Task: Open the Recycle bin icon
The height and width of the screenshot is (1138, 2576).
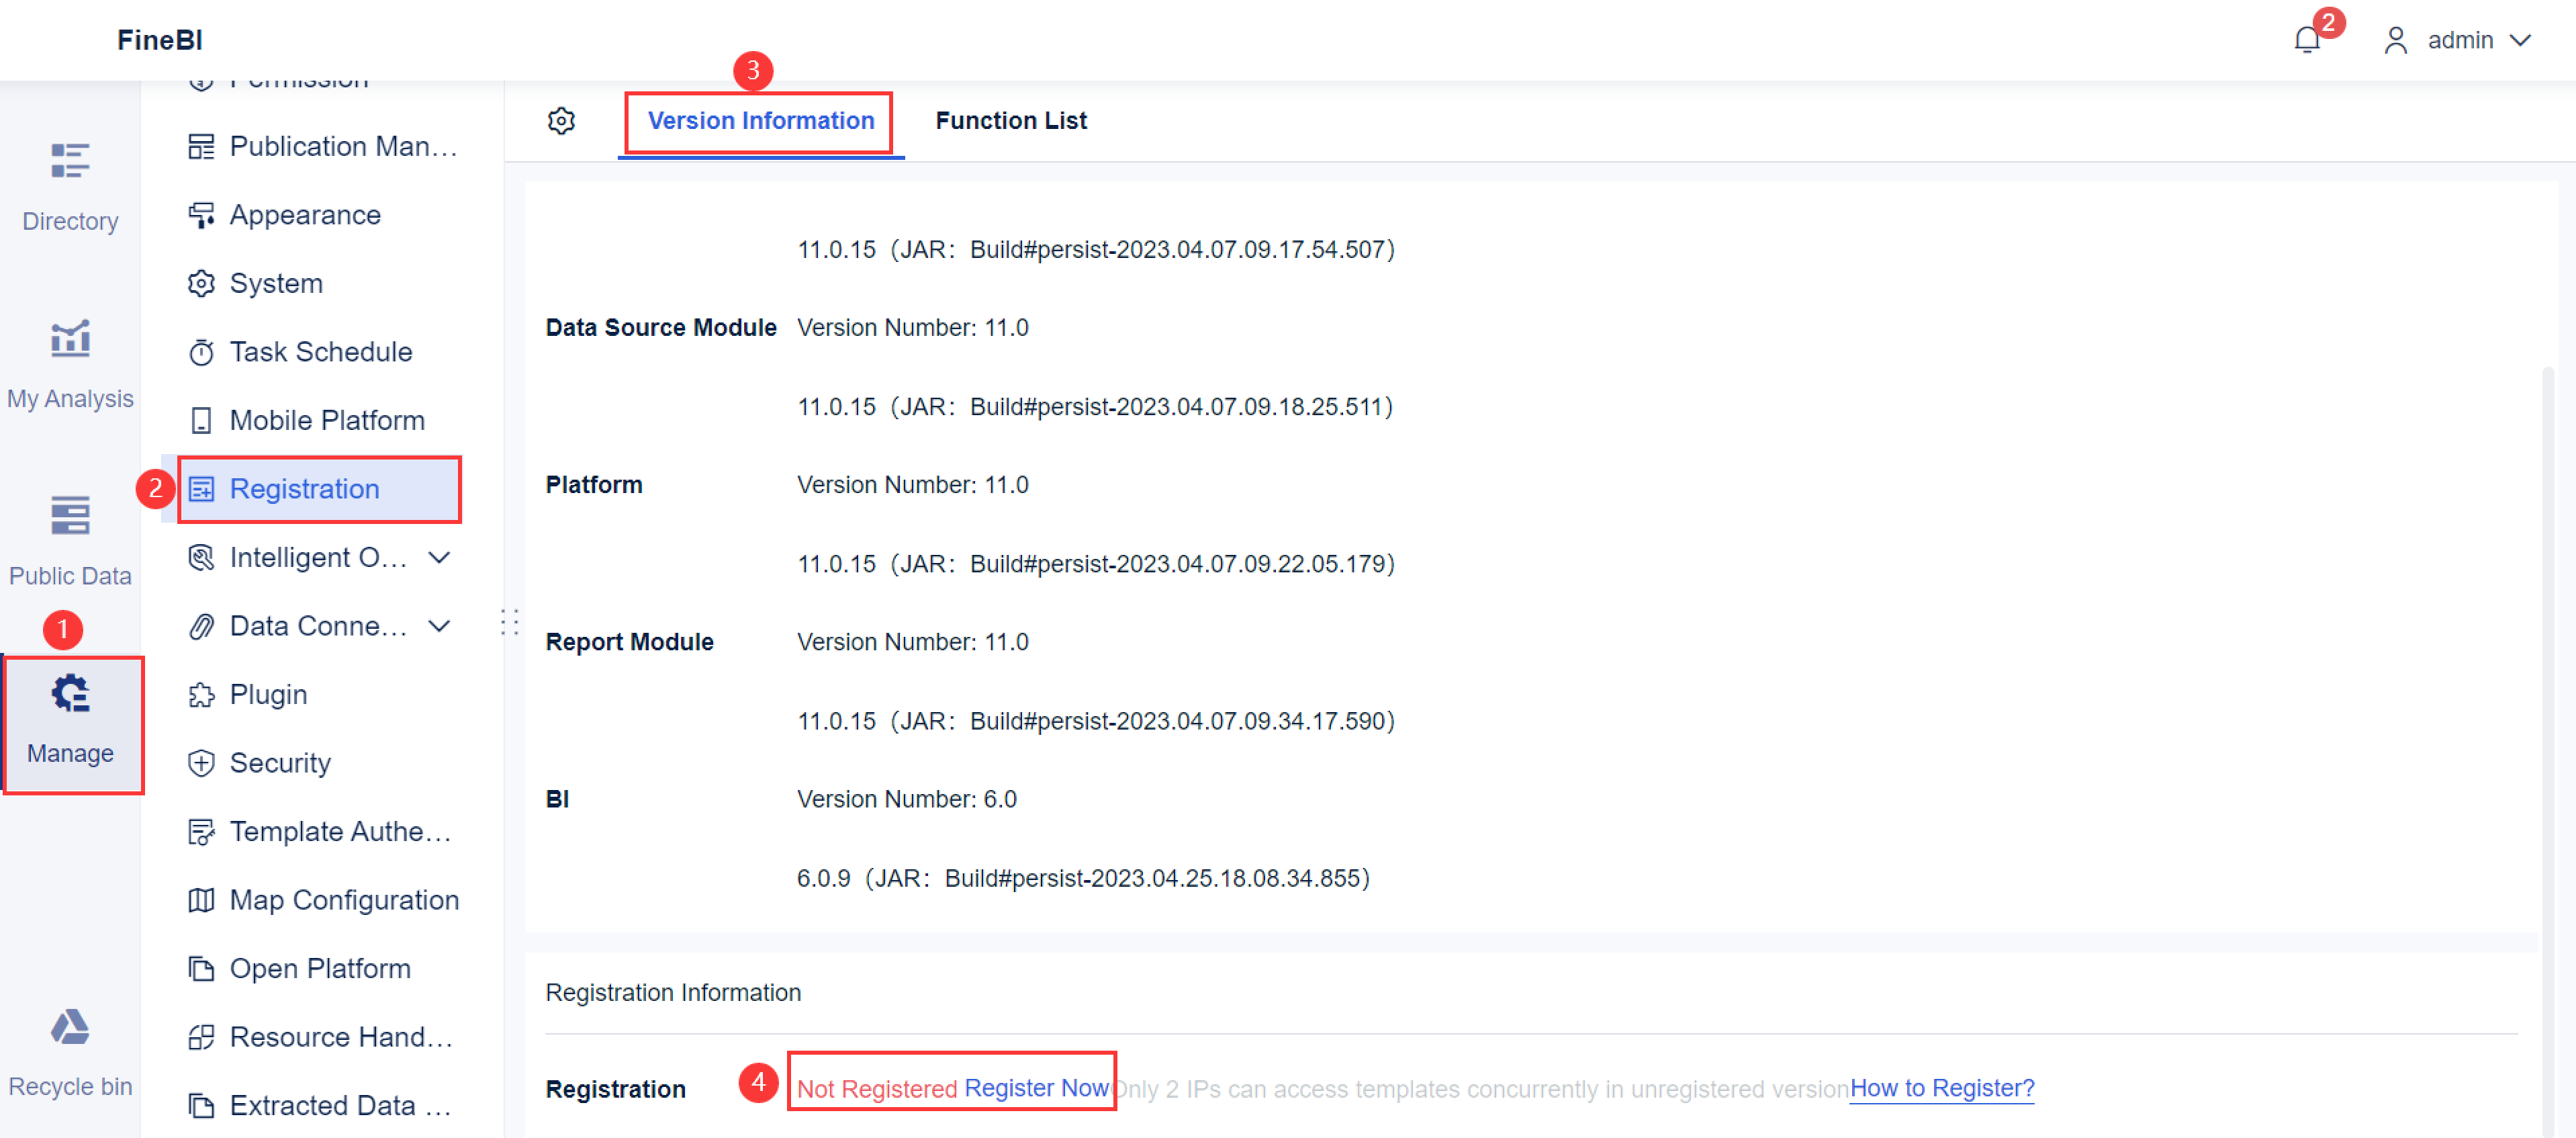Action: (70, 1027)
